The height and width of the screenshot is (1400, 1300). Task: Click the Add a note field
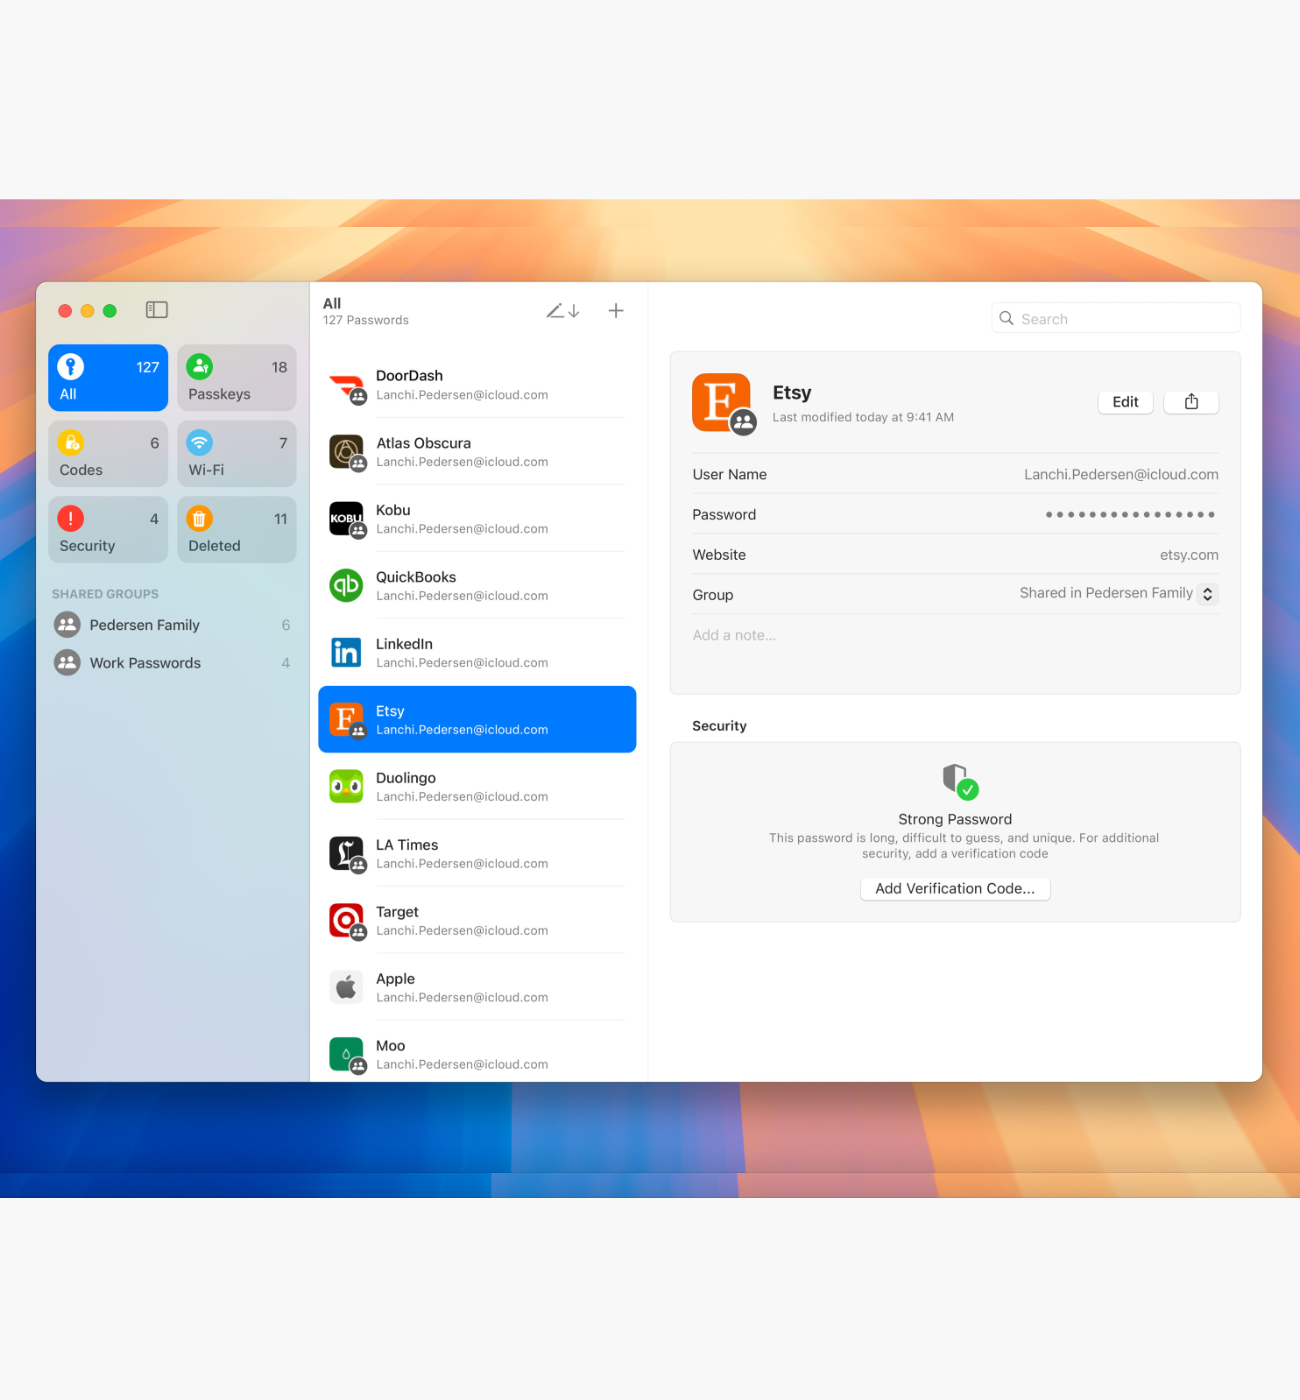pos(734,635)
